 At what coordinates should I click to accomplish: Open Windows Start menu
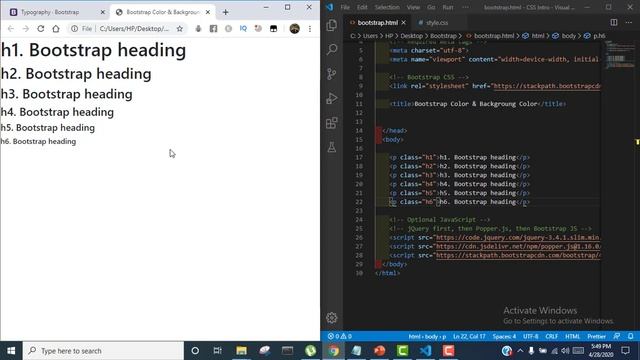coord(11,351)
